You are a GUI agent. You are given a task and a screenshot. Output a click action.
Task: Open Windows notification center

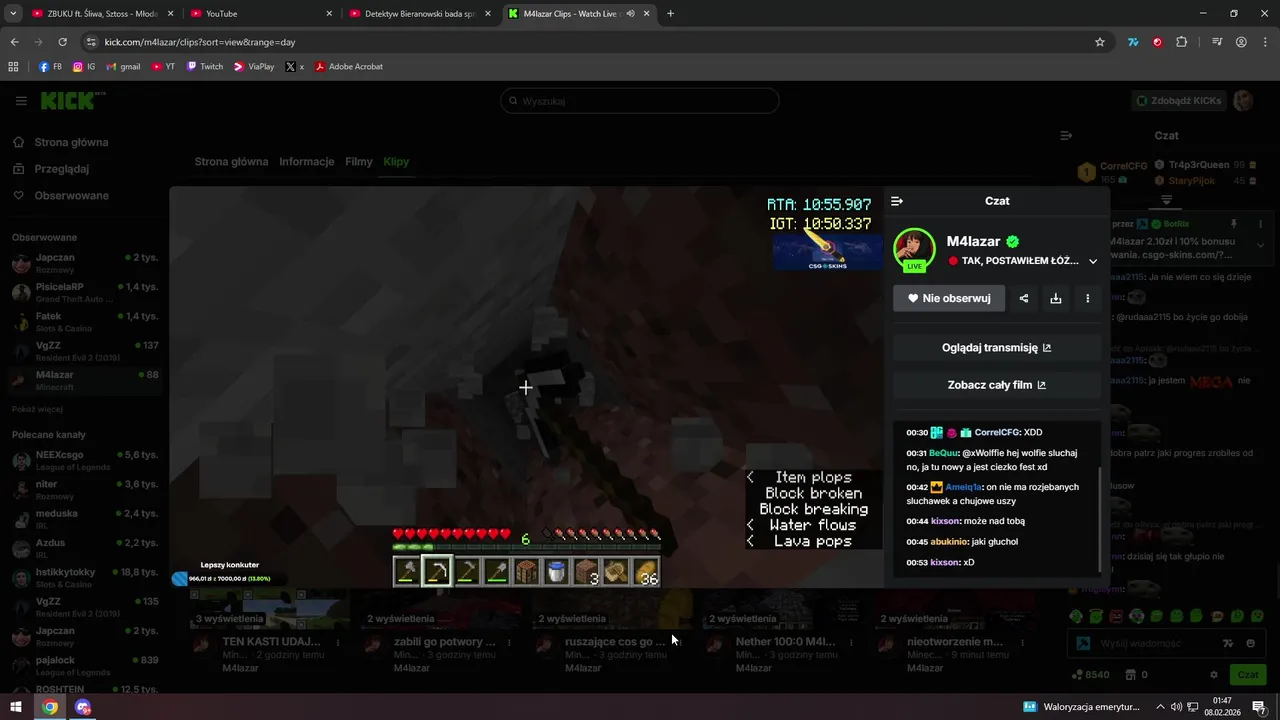click(x=1259, y=707)
